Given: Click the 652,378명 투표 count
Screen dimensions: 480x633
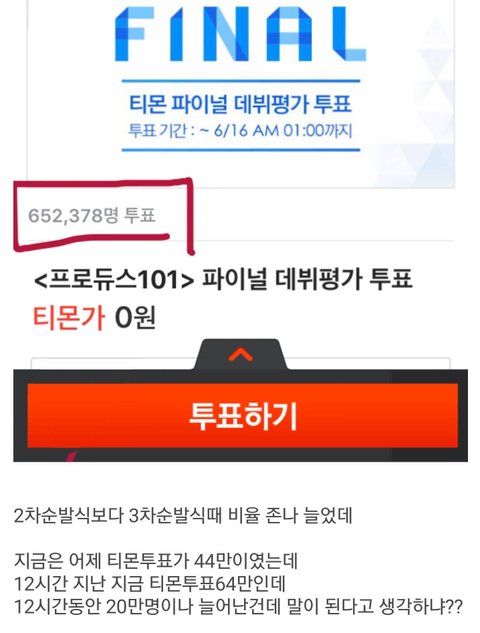Looking at the screenshot, I should 92,215.
